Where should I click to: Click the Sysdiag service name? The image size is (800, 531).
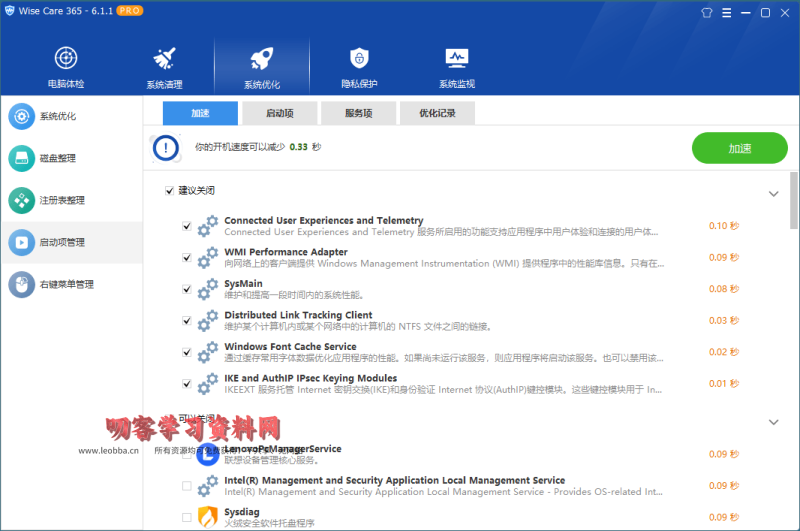click(x=242, y=512)
